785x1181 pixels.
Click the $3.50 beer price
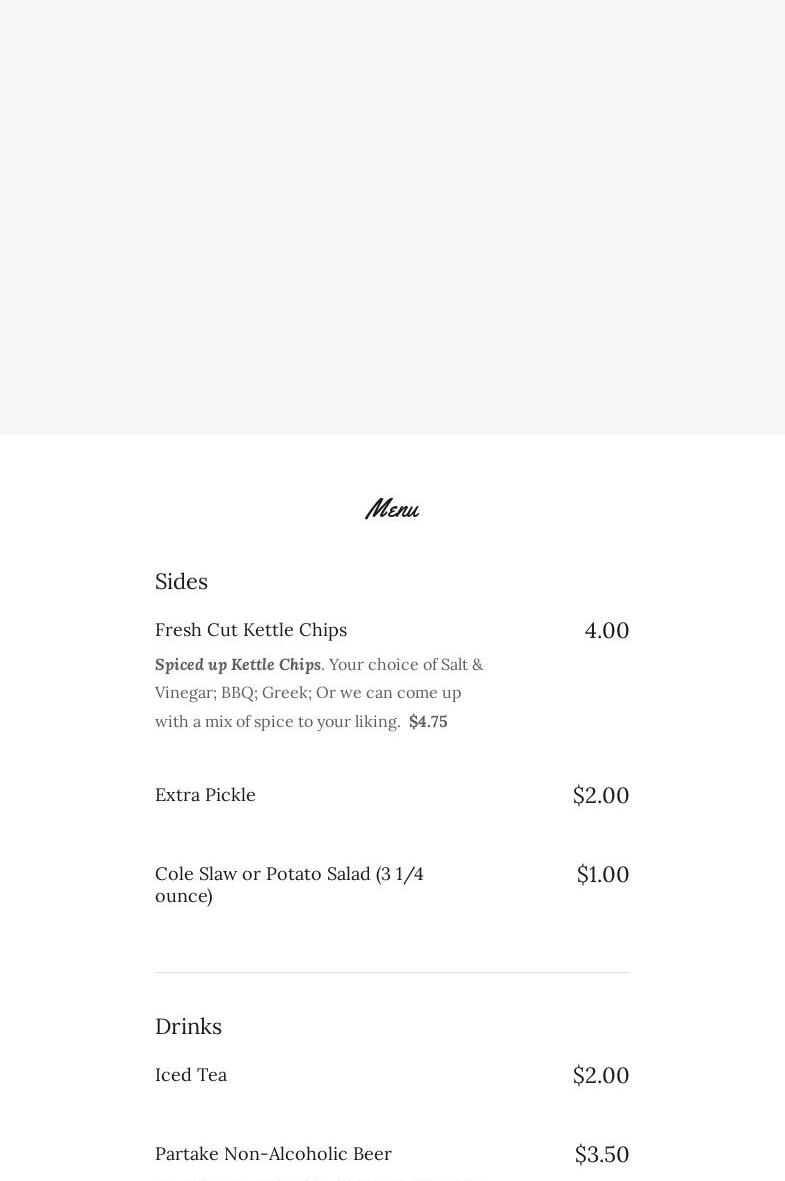point(601,1155)
